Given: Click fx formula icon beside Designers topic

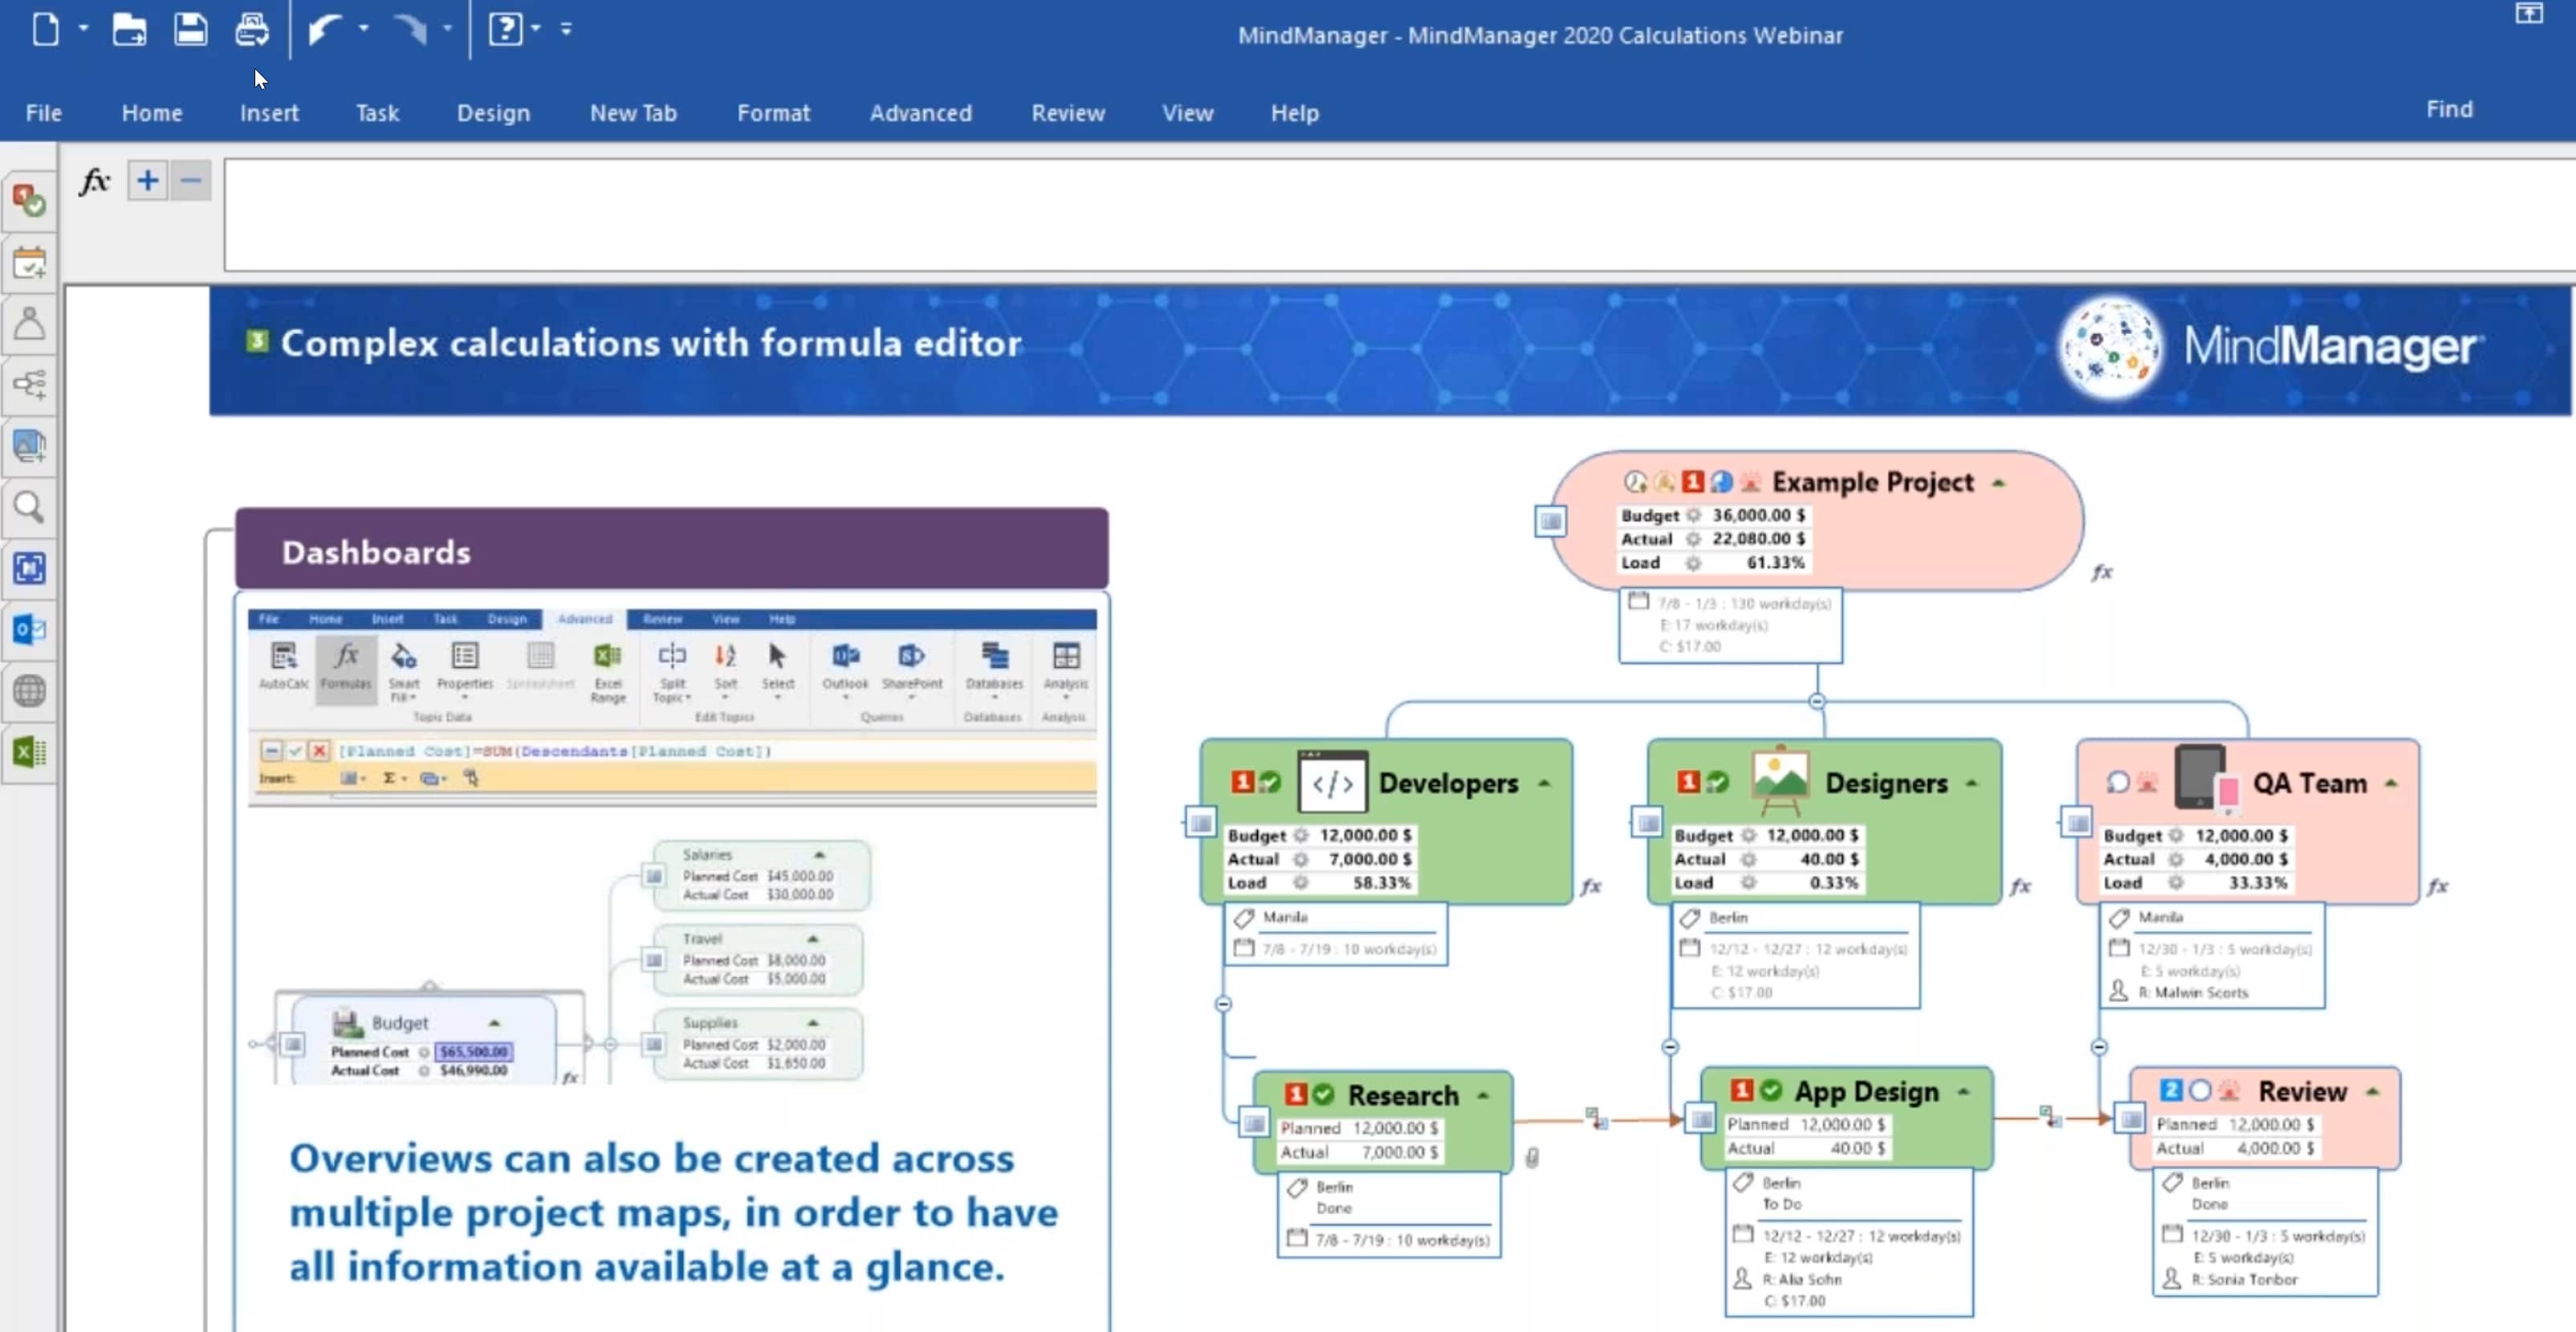Looking at the screenshot, I should click(x=2020, y=886).
